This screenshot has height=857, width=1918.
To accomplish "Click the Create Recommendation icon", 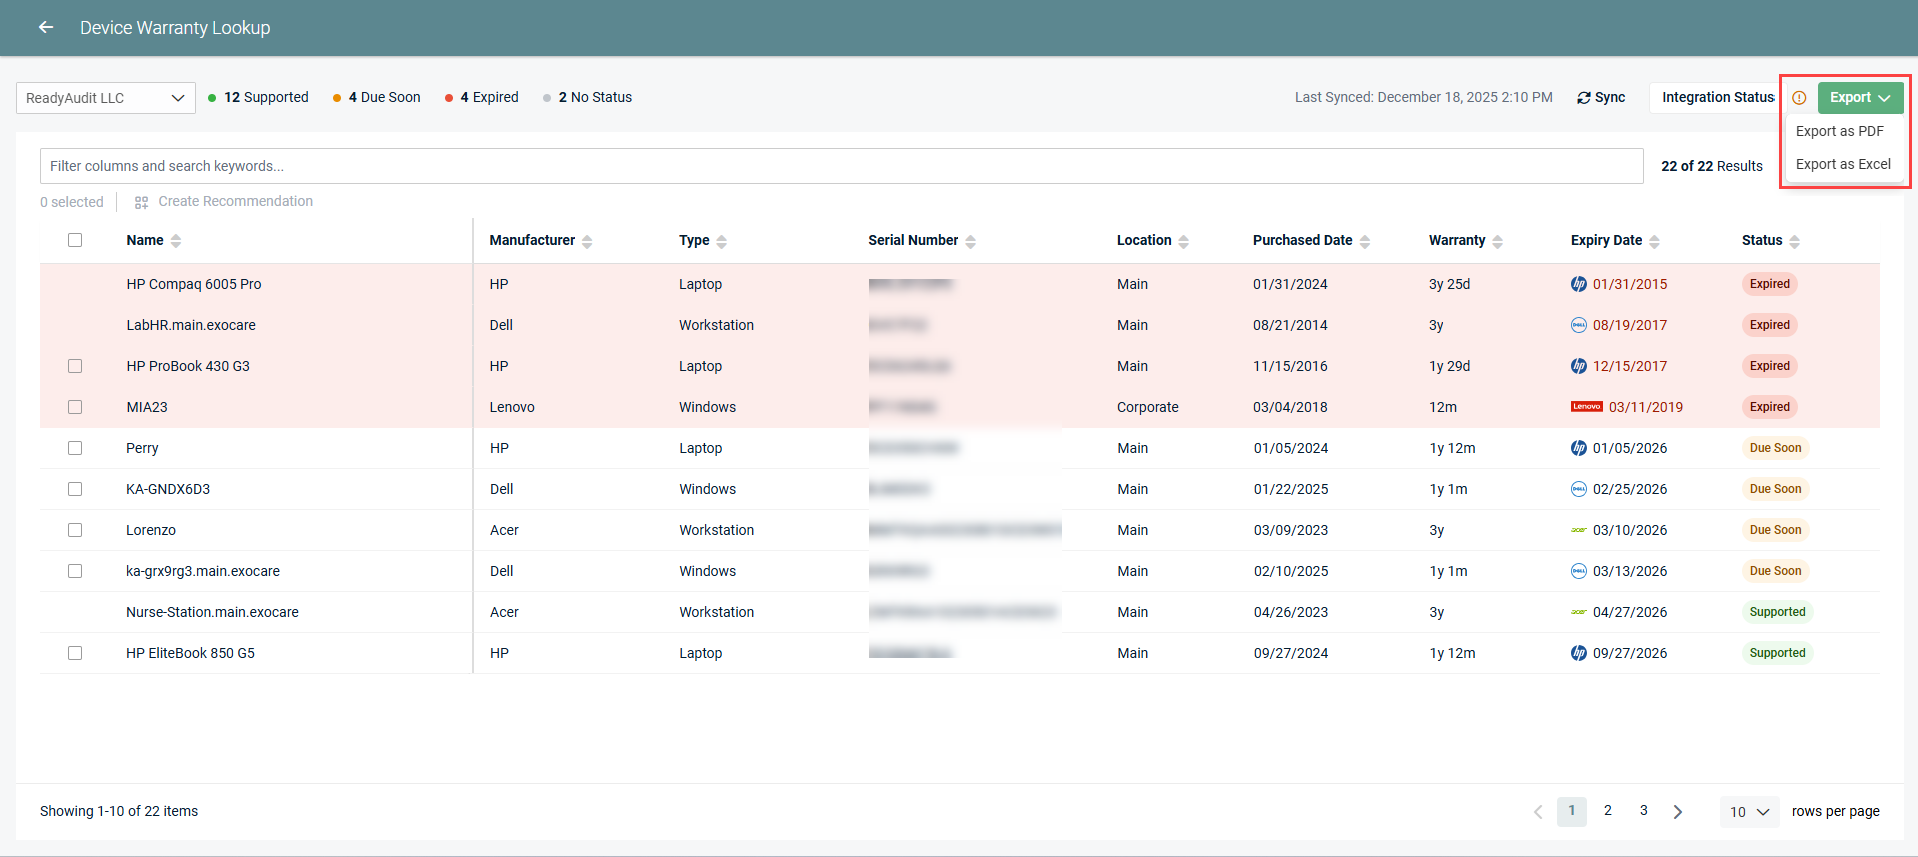I will (x=141, y=202).
